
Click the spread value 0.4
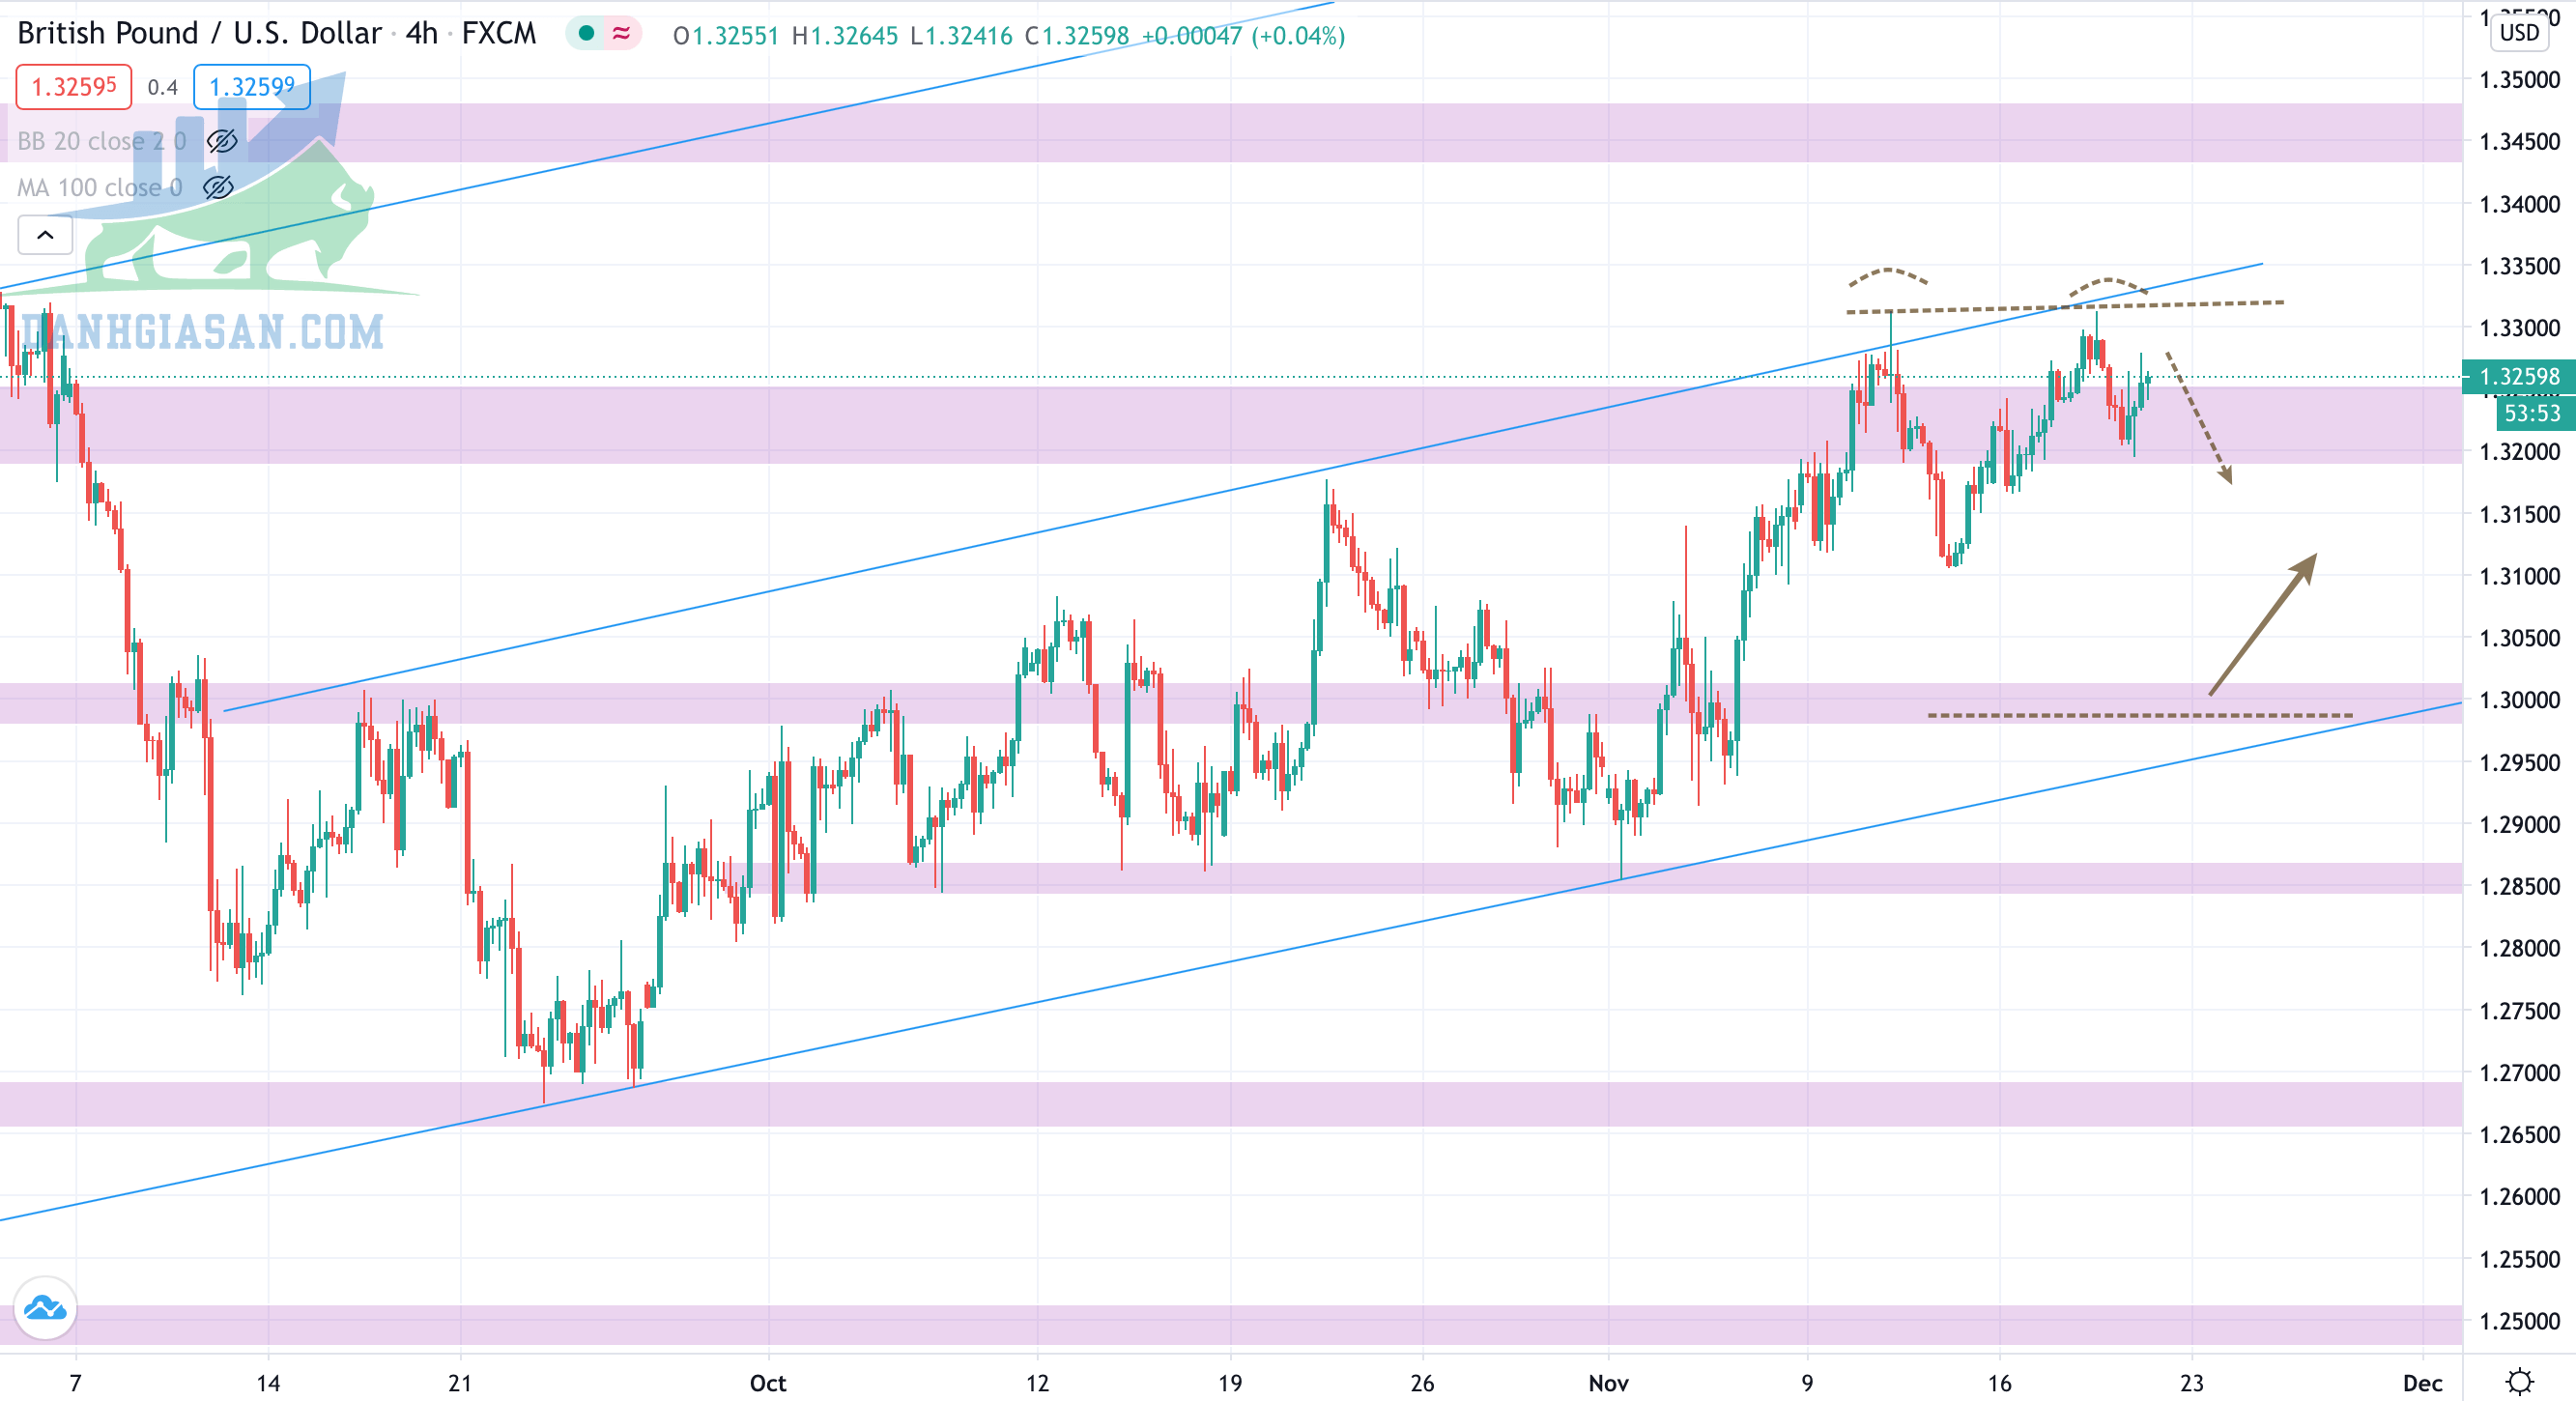[163, 87]
